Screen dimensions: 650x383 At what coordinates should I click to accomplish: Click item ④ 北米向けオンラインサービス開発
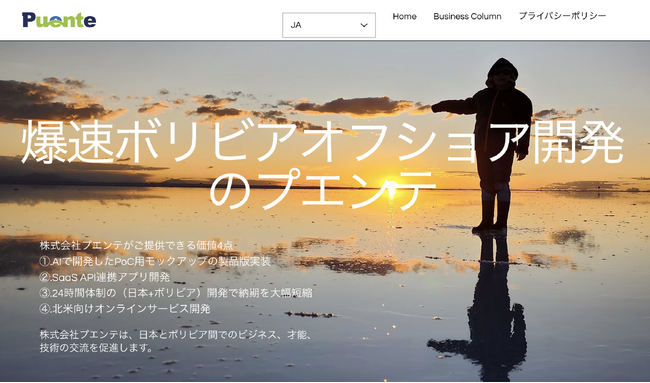pos(125,309)
